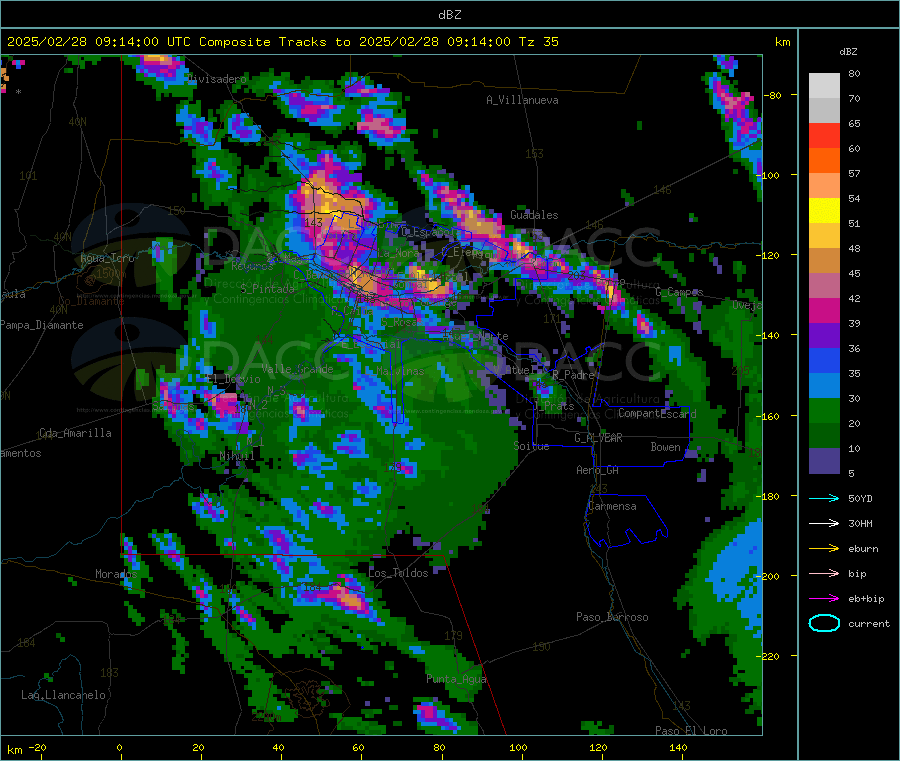This screenshot has height=761, width=900.
Task: Click the Punta_Agua map label
Action: tap(456, 680)
